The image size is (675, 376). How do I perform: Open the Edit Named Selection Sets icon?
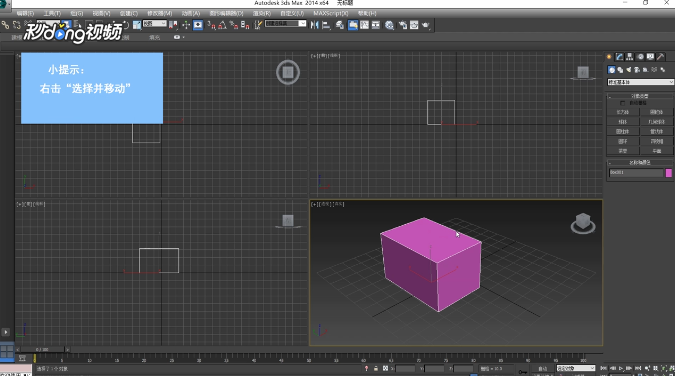(x=258, y=25)
